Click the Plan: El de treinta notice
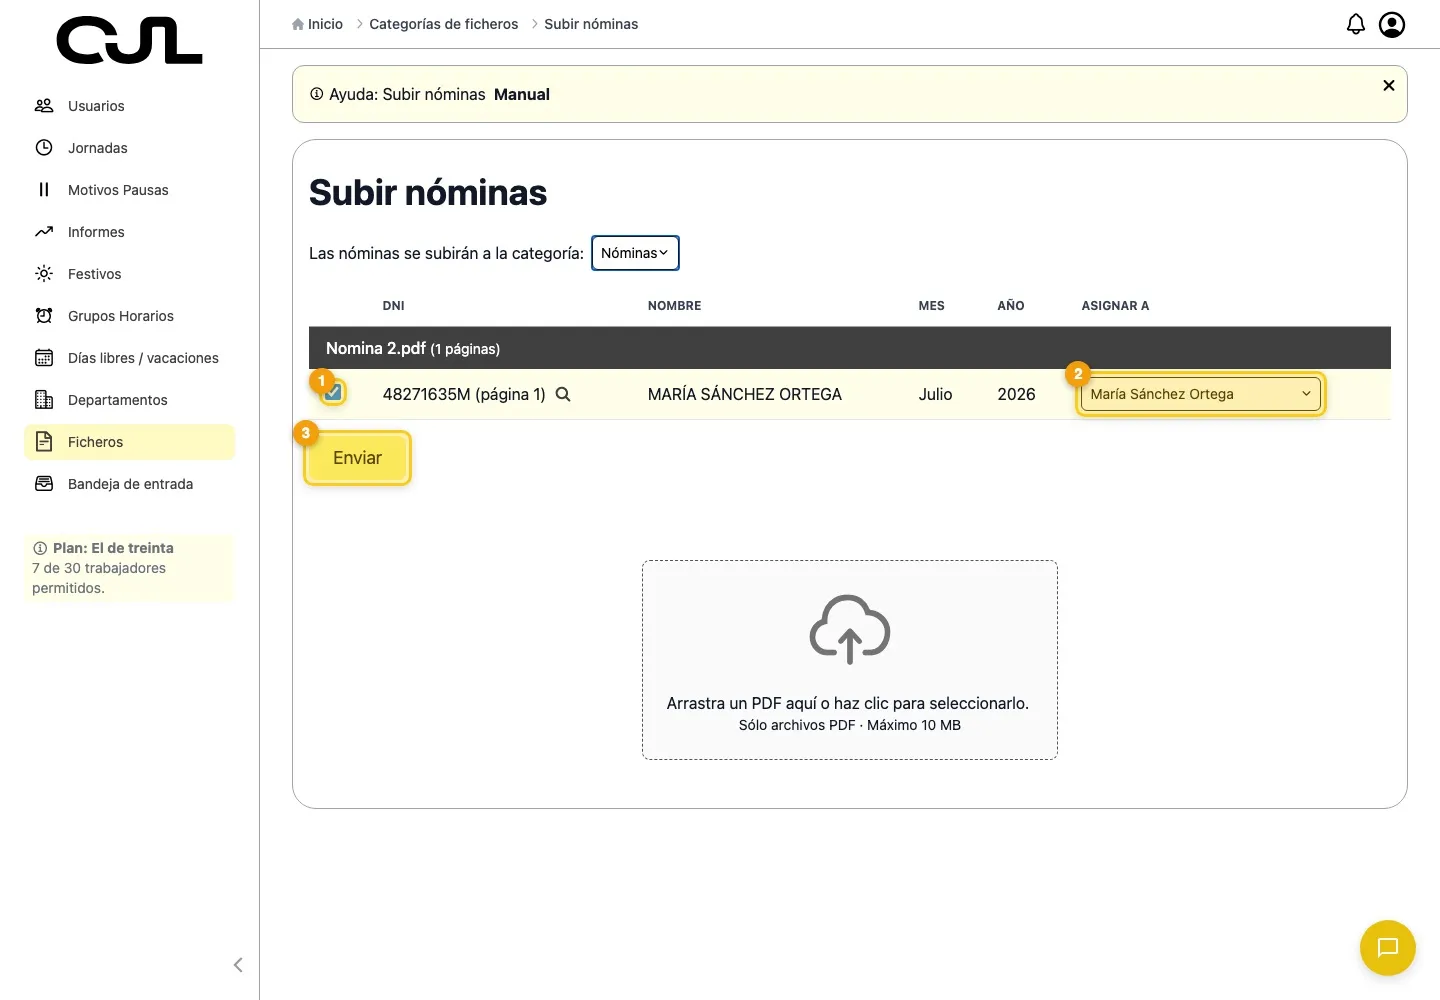1440x1000 pixels. pos(129,568)
